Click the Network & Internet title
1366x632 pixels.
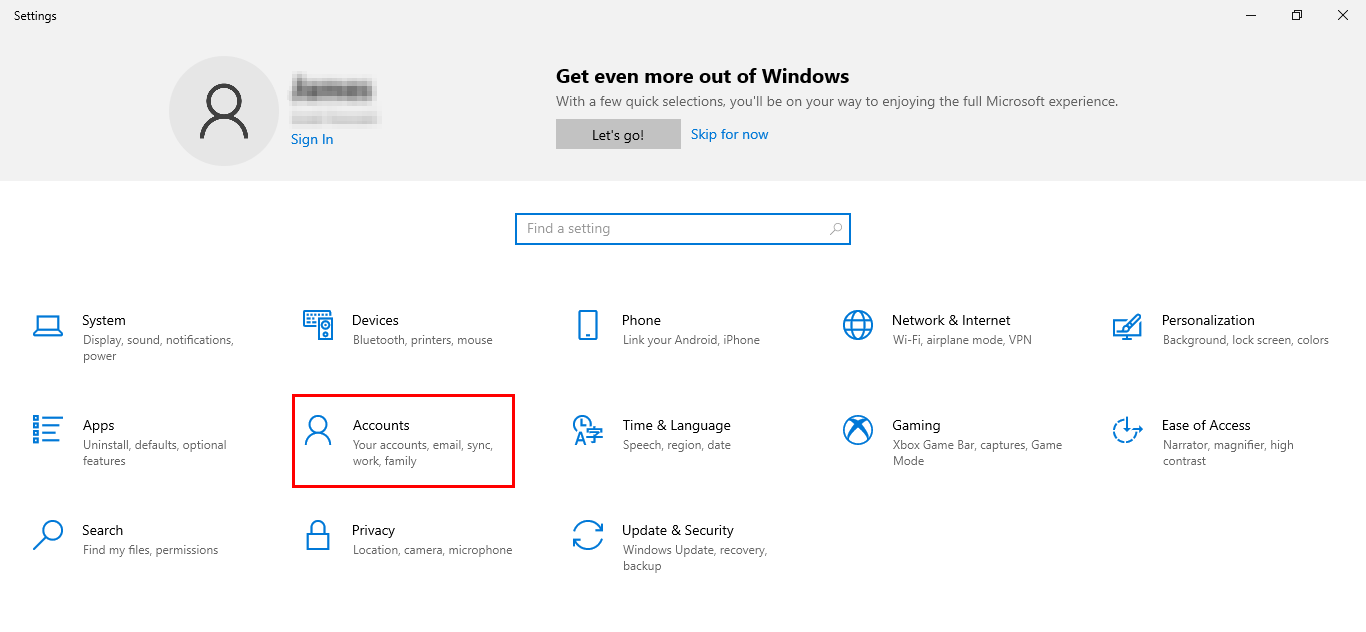(951, 320)
